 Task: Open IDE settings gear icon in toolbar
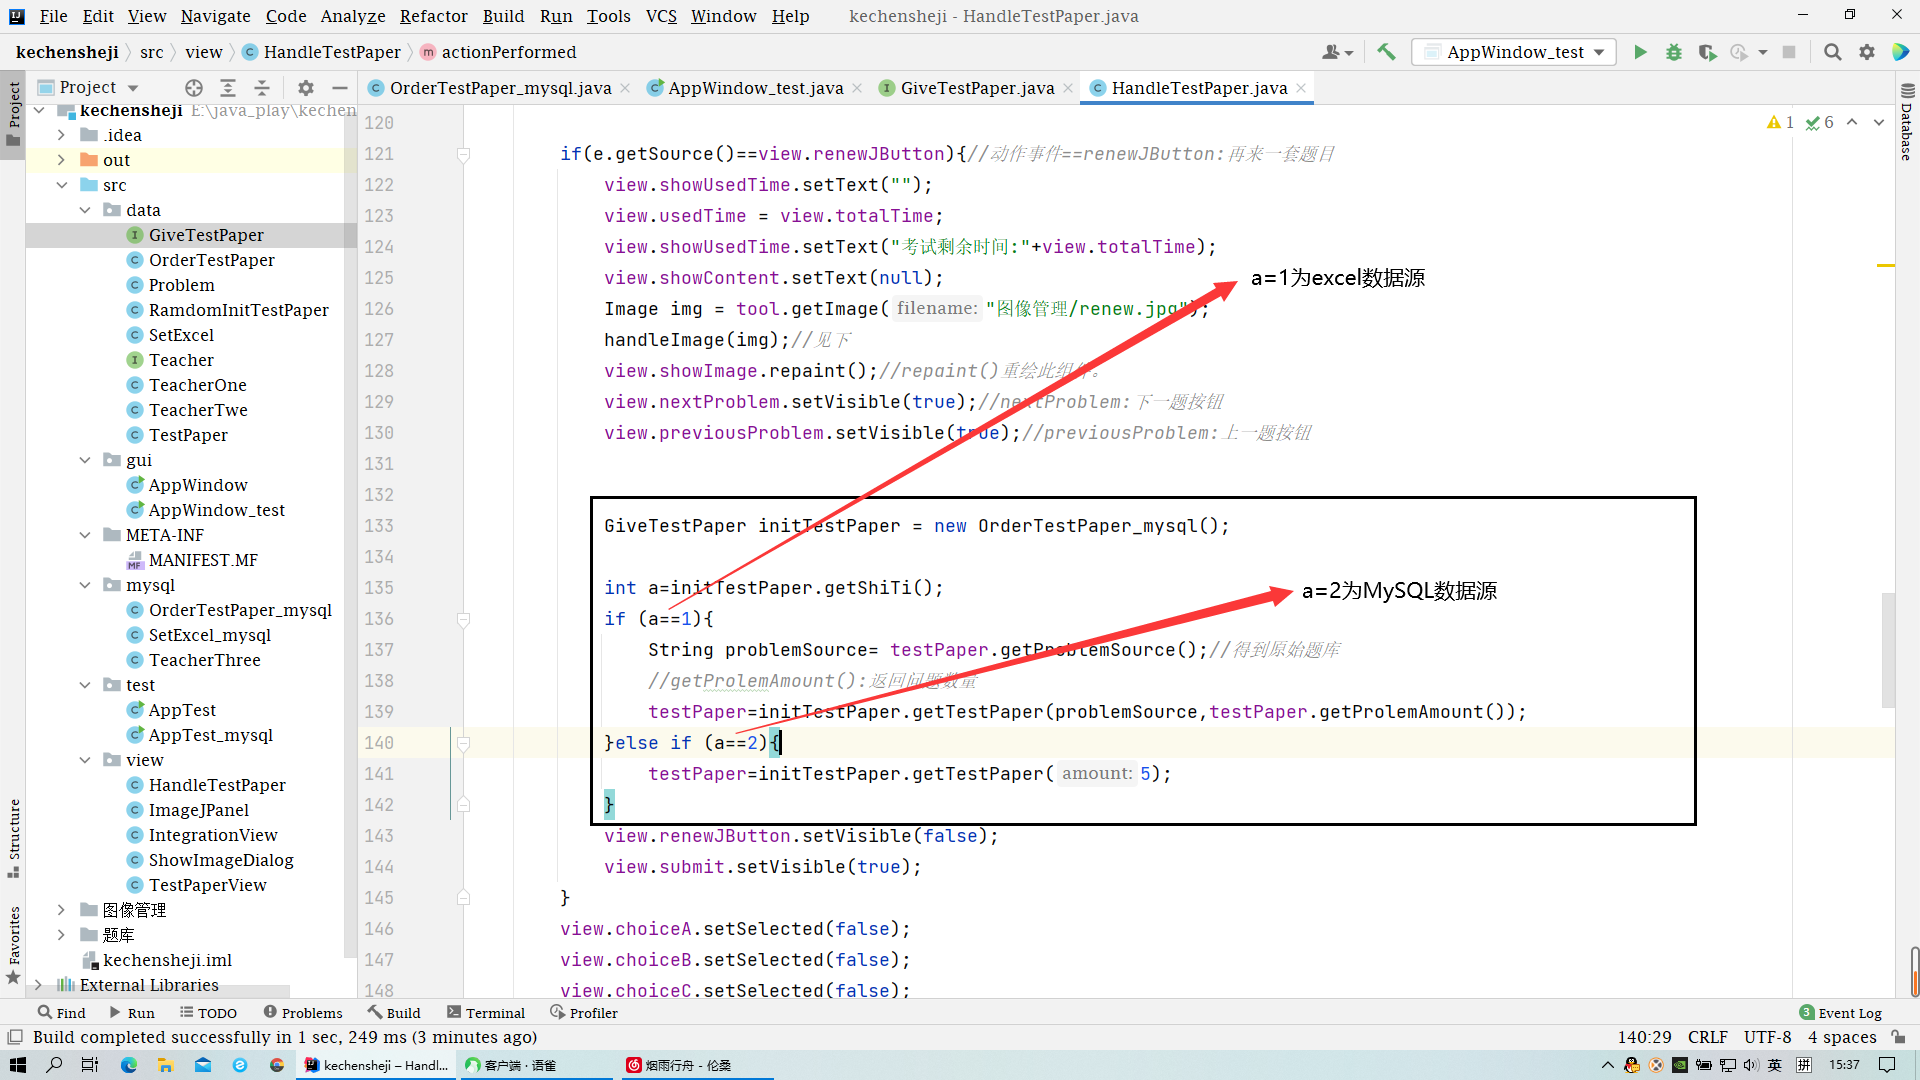click(1866, 52)
